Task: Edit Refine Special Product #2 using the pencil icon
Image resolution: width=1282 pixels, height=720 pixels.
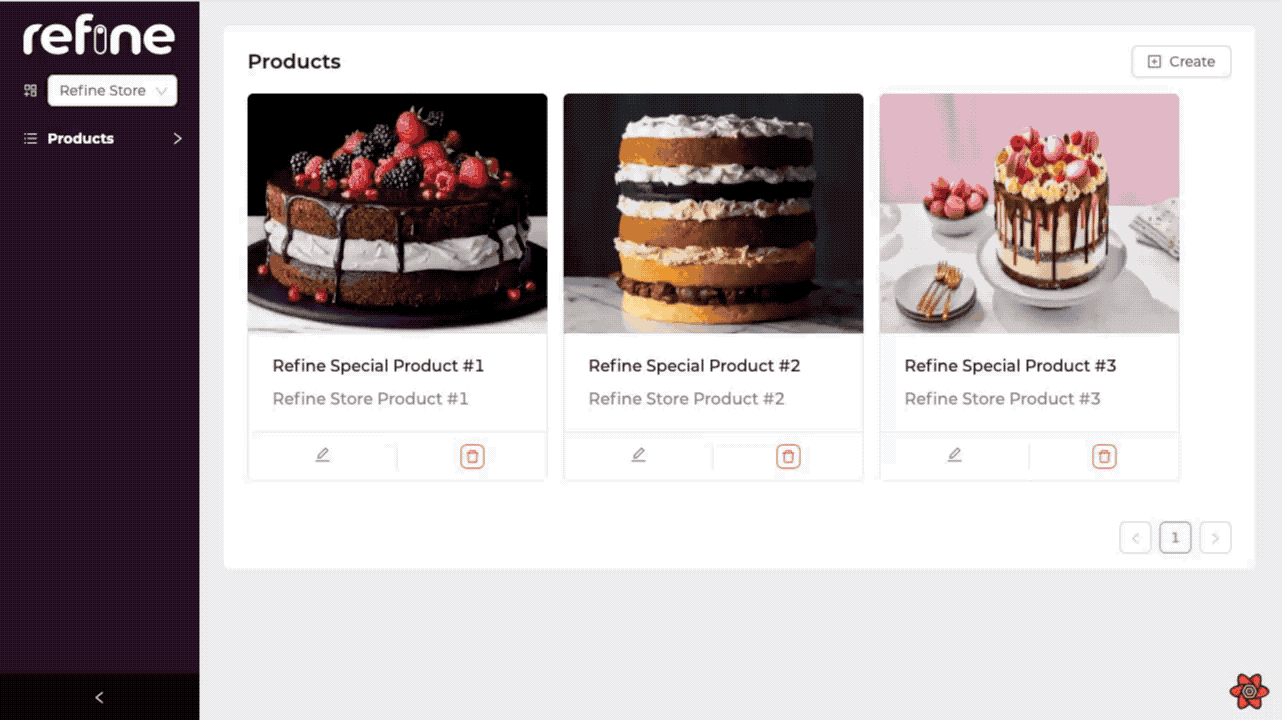Action: pyautogui.click(x=638, y=456)
